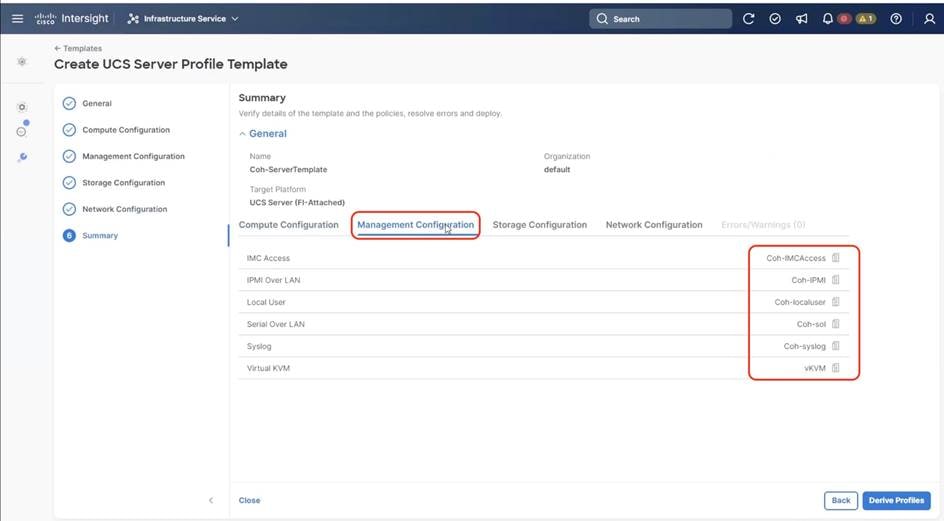Open the help question mark icon
Viewport: 944px width, 521px height.
896,19
